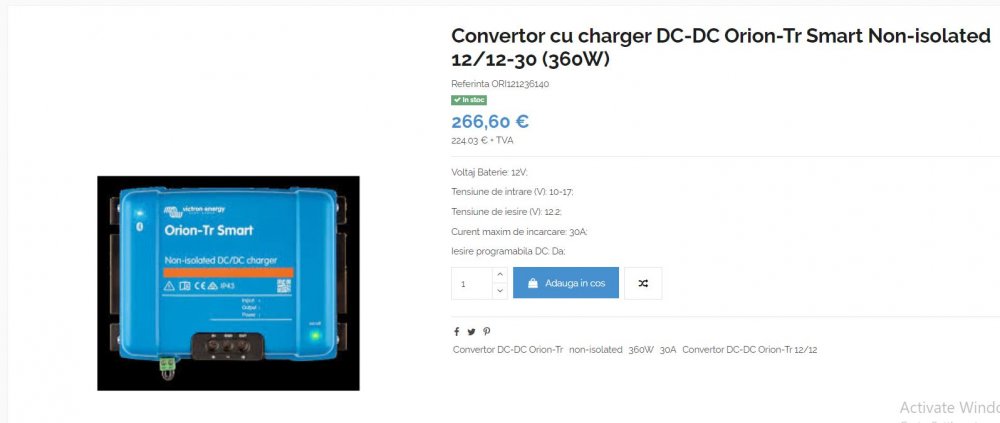Open the Orion-Tr Smart product image
The height and width of the screenshot is (423, 1000).
point(228,283)
